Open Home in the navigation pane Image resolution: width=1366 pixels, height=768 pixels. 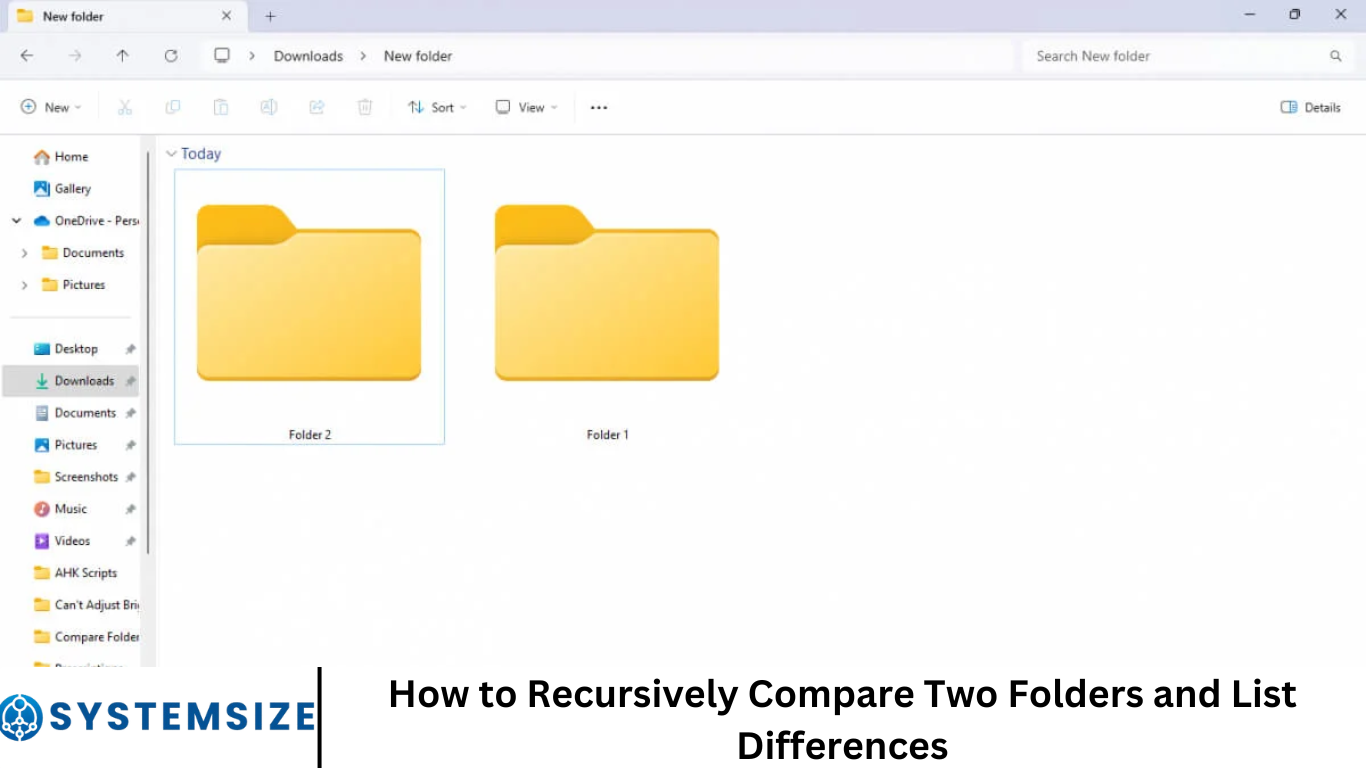[x=71, y=157]
